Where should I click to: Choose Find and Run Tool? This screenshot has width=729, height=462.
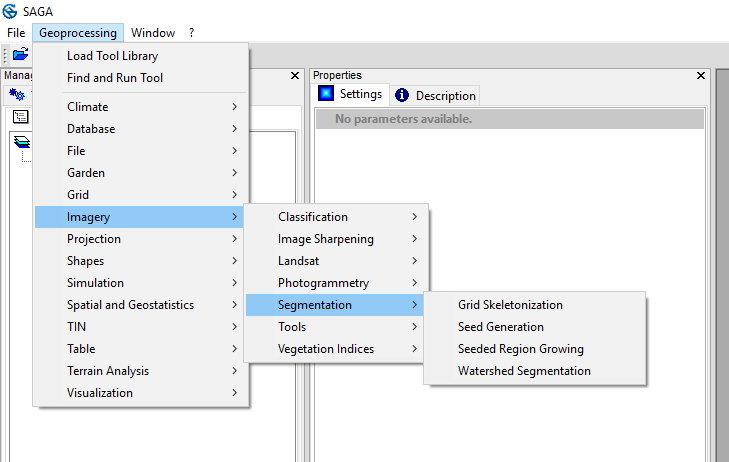point(141,78)
